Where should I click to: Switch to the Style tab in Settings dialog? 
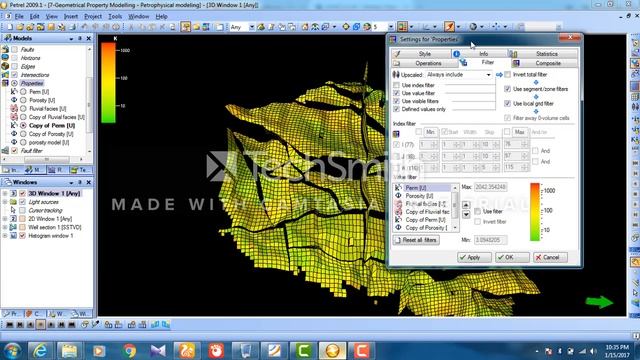pyautogui.click(x=421, y=53)
